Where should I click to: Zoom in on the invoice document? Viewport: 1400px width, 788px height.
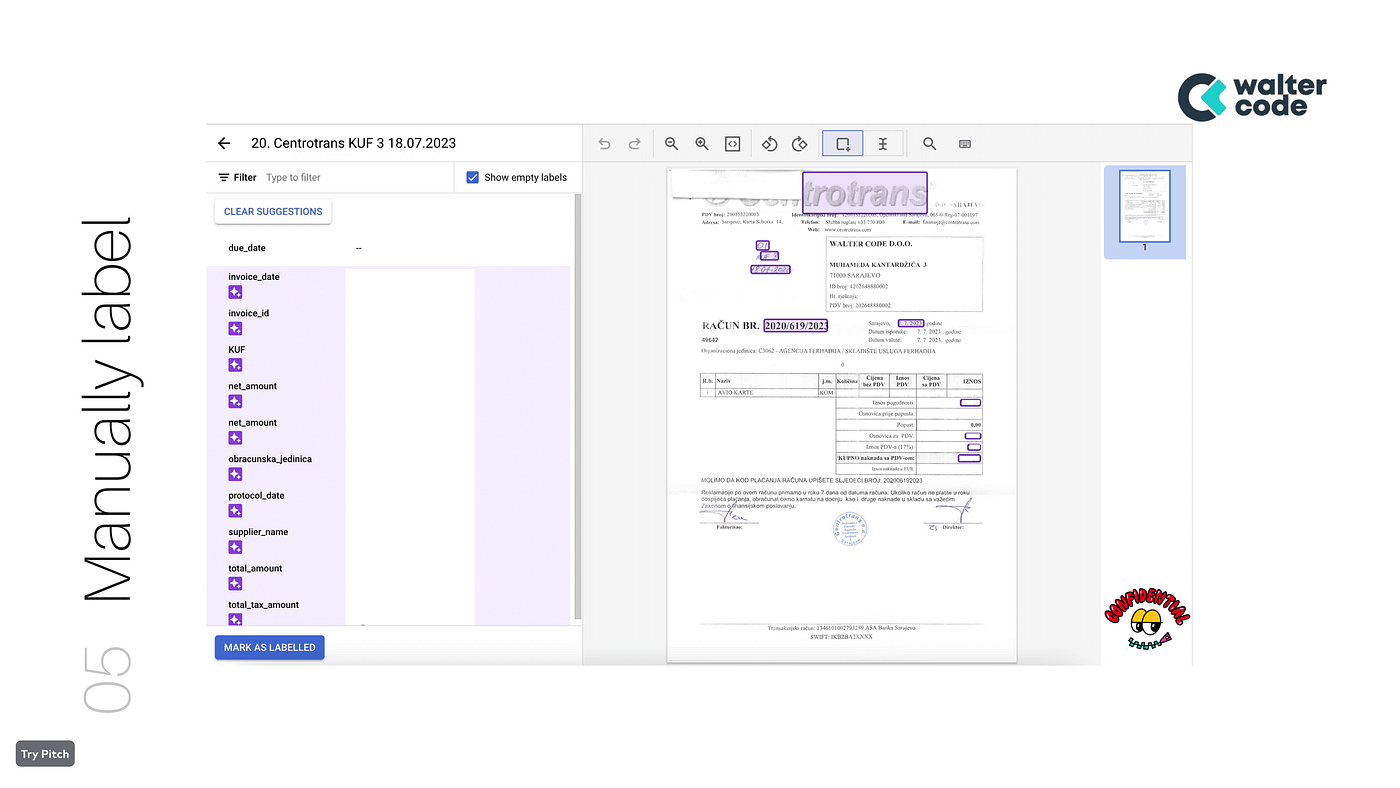[x=701, y=143]
